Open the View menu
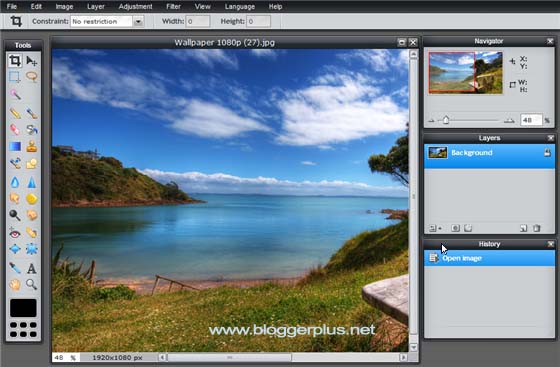 click(x=202, y=6)
